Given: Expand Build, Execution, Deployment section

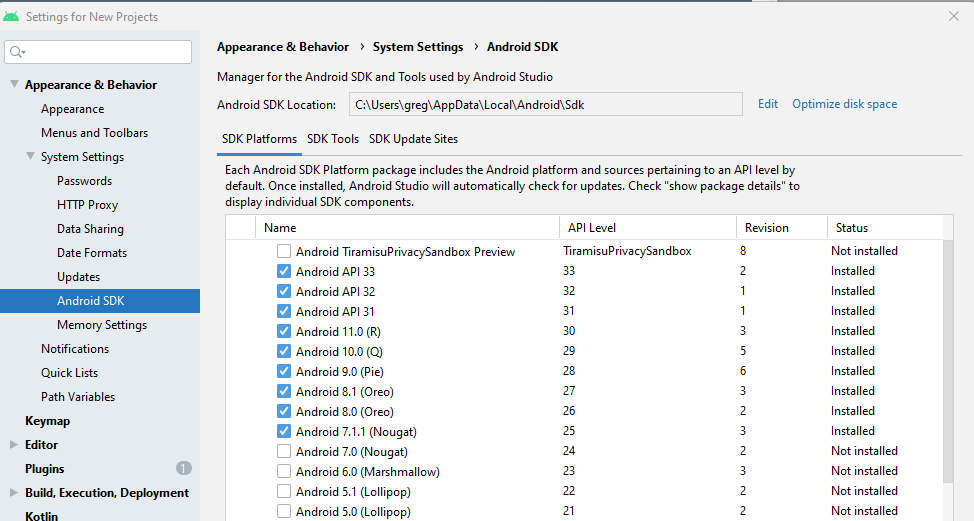Looking at the screenshot, I should coord(13,493).
